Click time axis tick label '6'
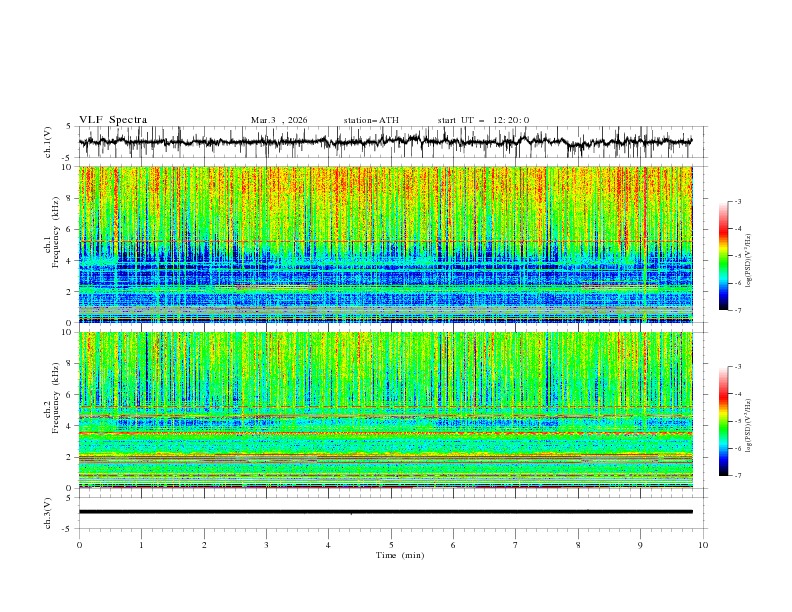Image resolution: width=792 pixels, height=612 pixels. pyautogui.click(x=453, y=545)
